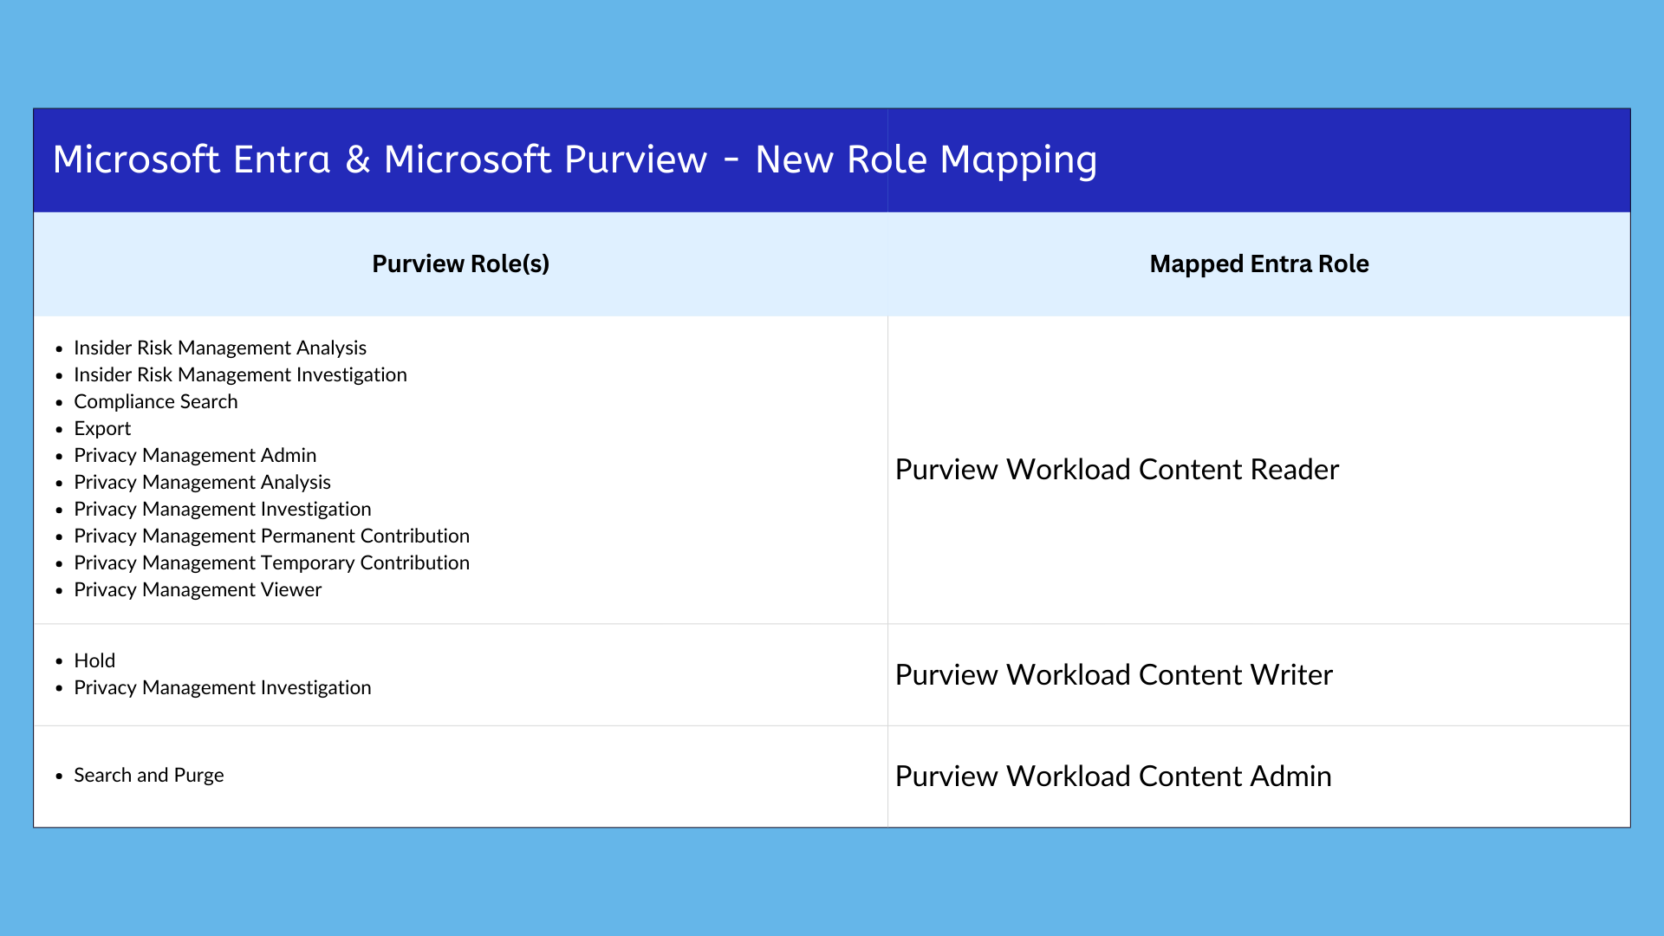This screenshot has height=936, width=1664.
Task: Click 'Privacy Management Investigation' in the Writer row
Action: click(x=222, y=688)
